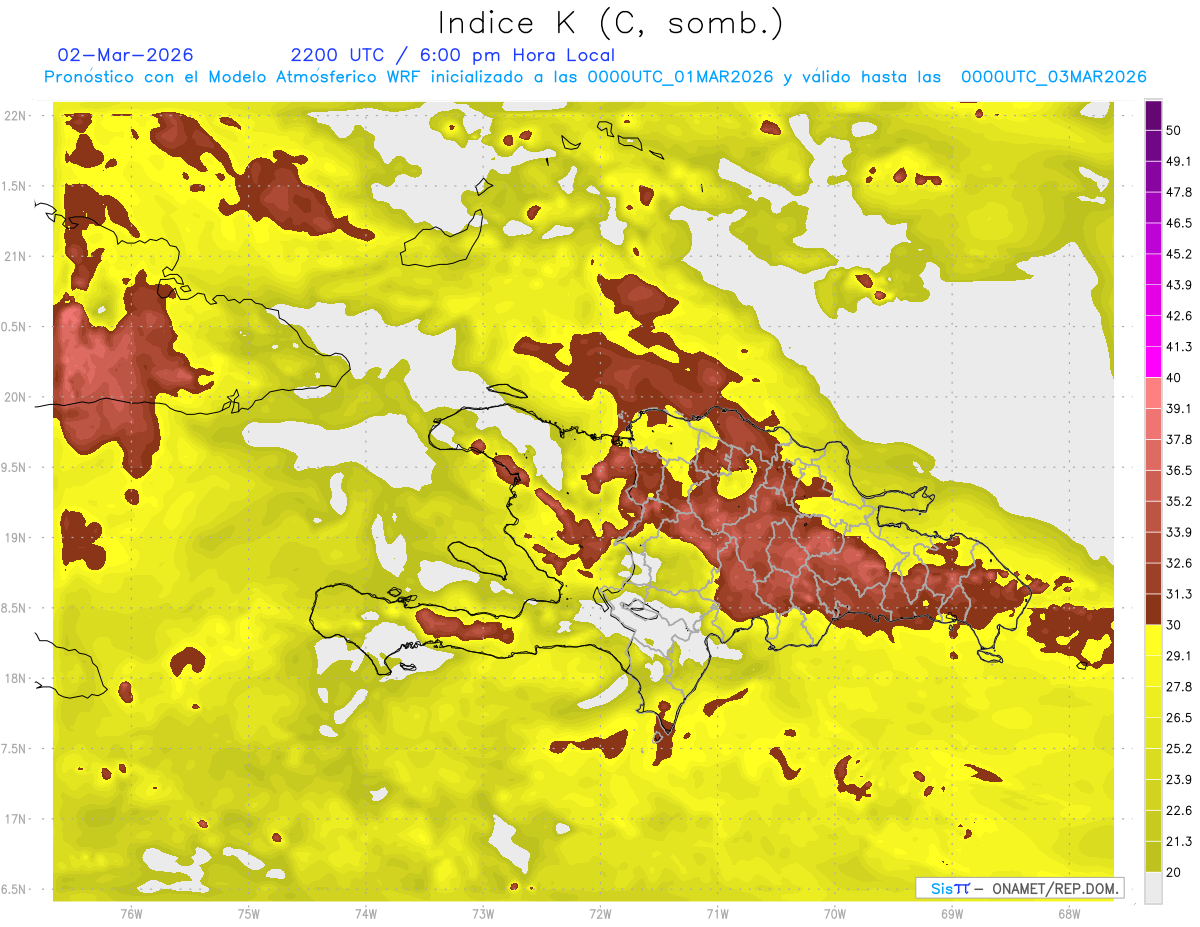This screenshot has width=1200, height=927.
Task: Click the '72W' longitude label
Action: coord(600,914)
